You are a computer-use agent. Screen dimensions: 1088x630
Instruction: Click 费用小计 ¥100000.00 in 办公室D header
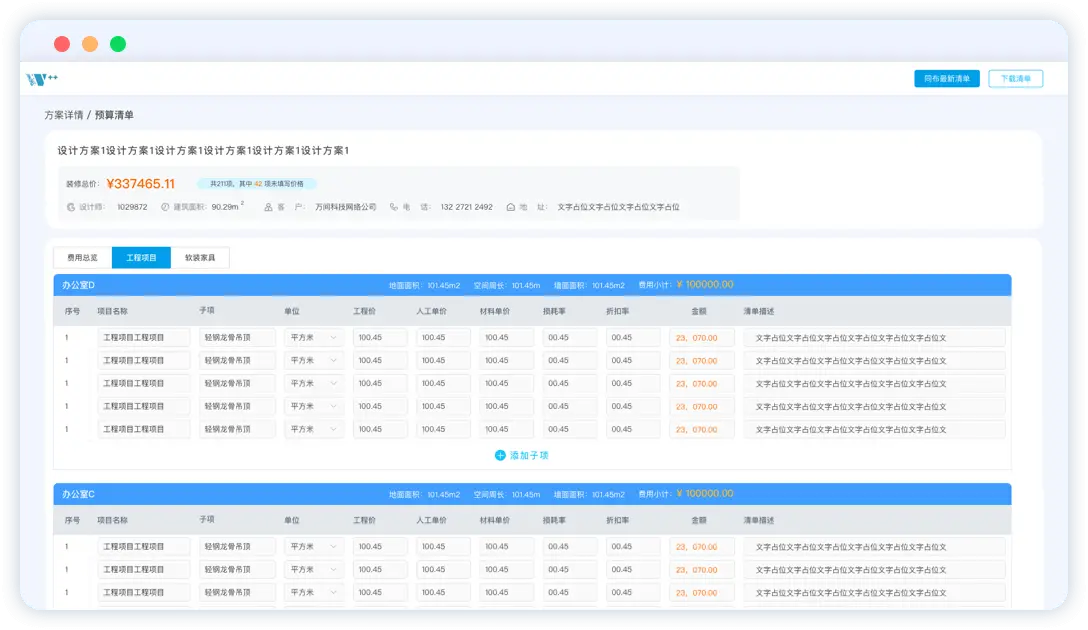click(x=686, y=284)
